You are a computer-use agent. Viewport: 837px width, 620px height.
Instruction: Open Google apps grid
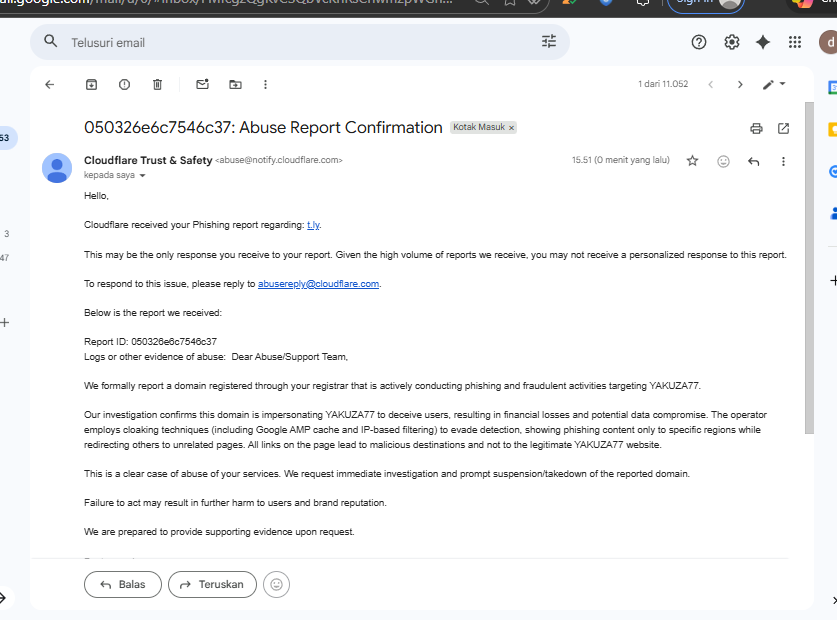point(795,42)
